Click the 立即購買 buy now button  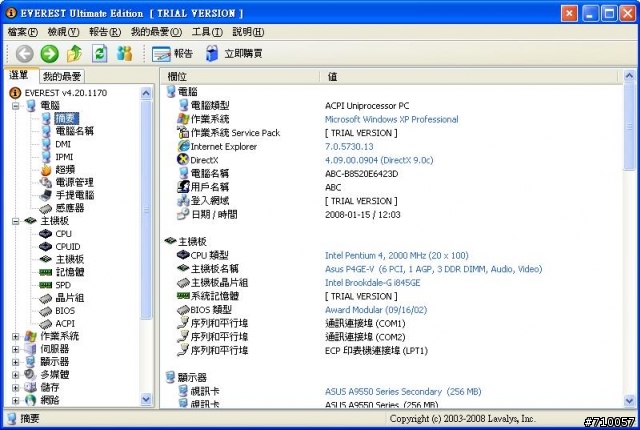233,53
